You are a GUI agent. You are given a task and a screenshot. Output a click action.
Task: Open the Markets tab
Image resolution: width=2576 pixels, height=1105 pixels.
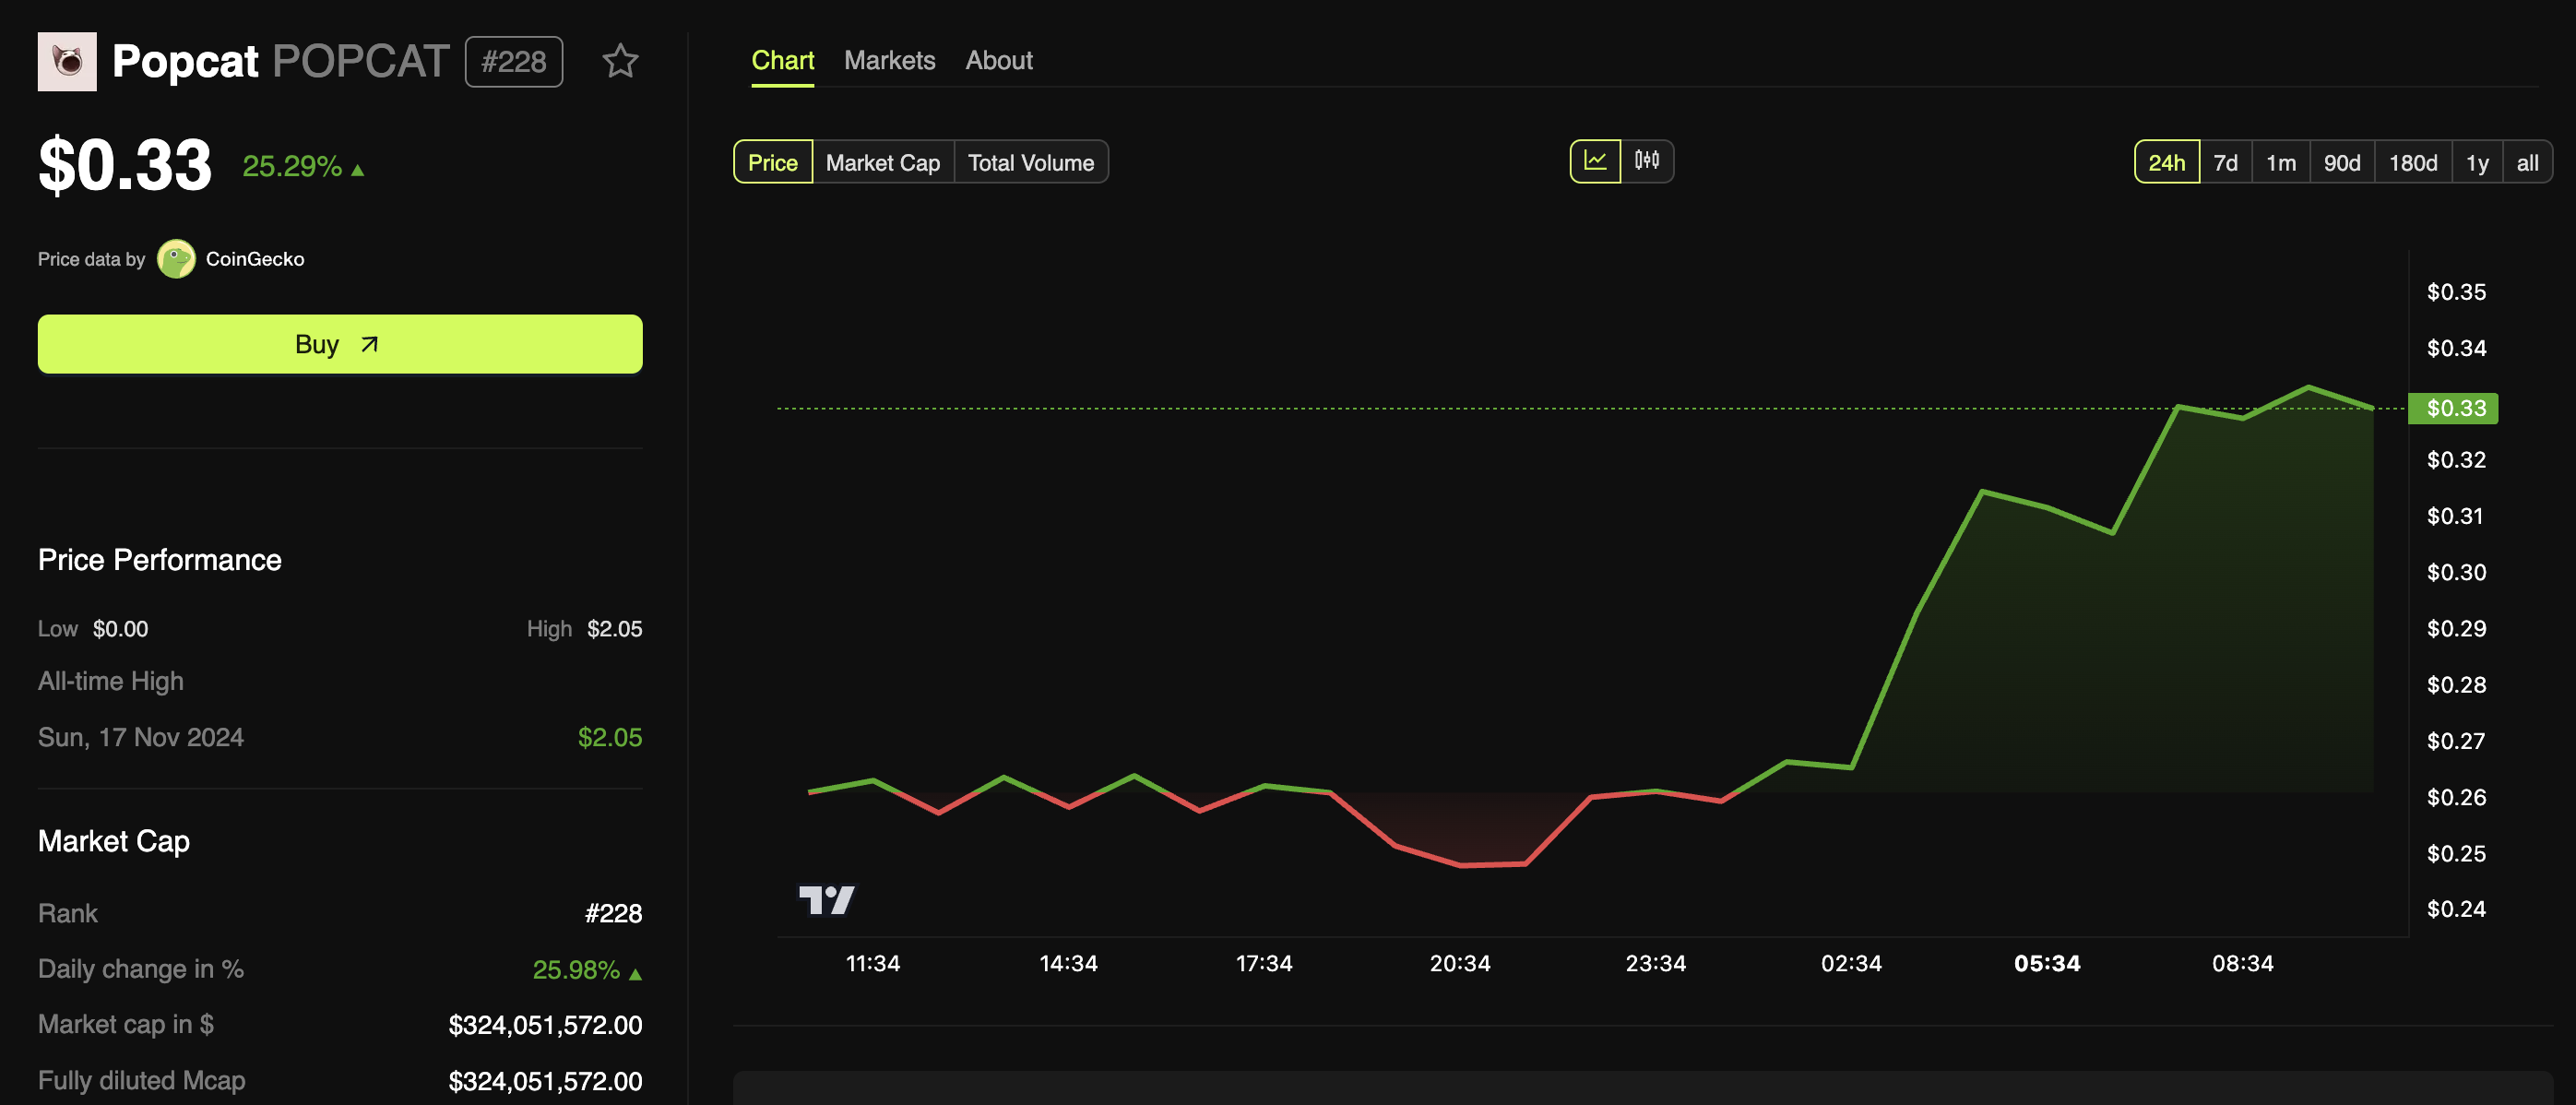pyautogui.click(x=890, y=59)
